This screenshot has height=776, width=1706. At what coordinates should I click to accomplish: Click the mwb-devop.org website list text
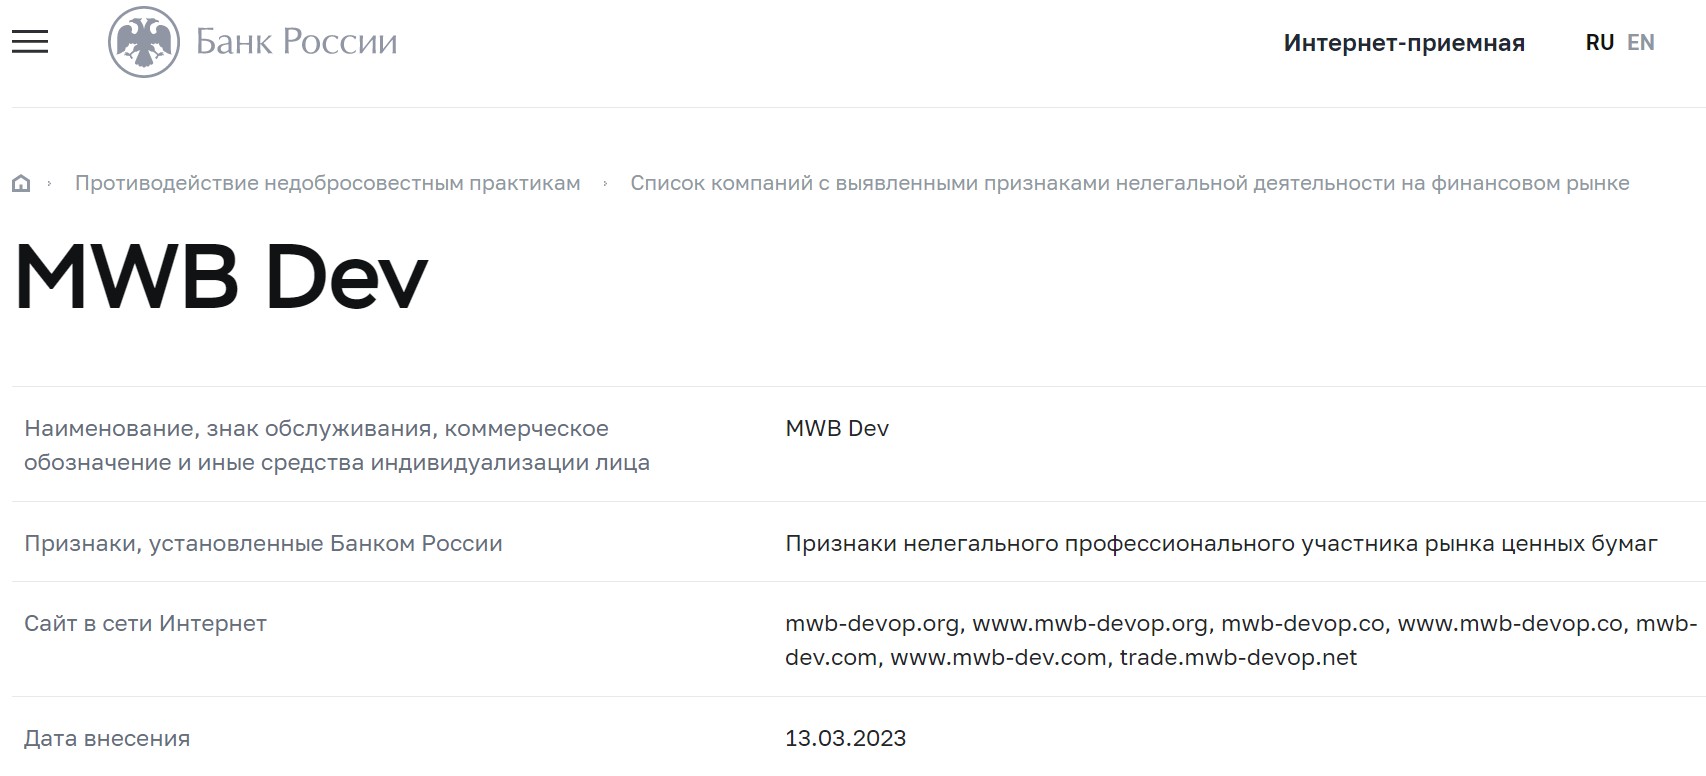[1241, 640]
